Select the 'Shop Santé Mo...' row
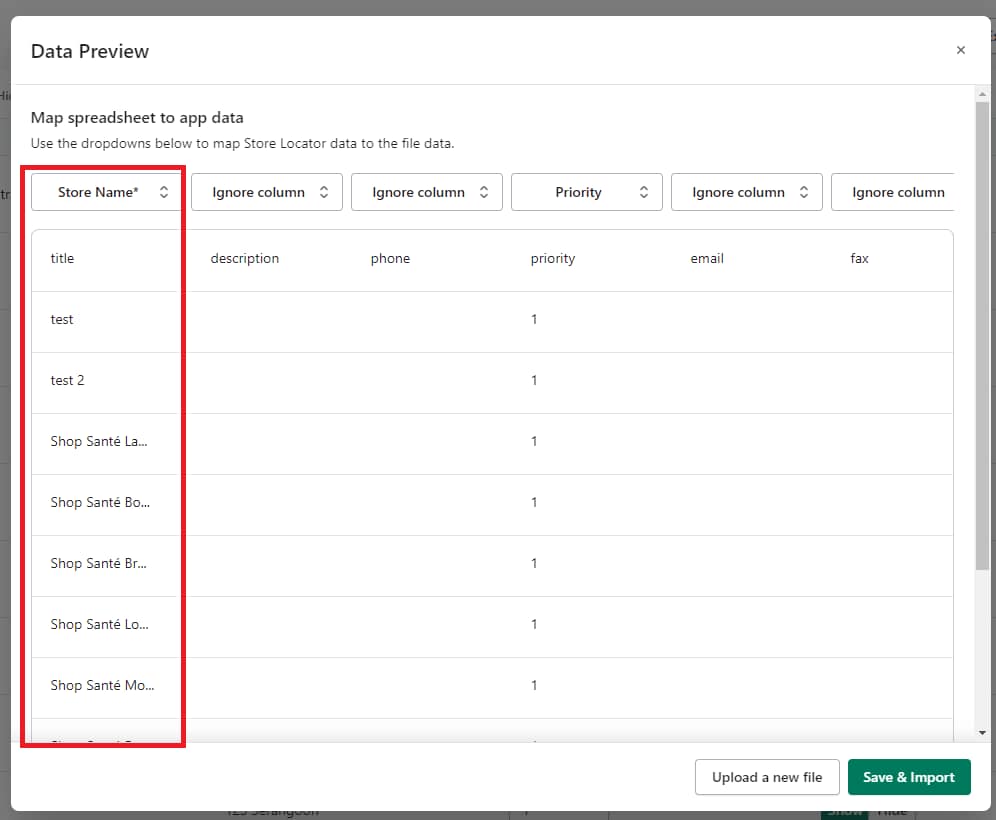This screenshot has height=820, width=996. (x=102, y=685)
